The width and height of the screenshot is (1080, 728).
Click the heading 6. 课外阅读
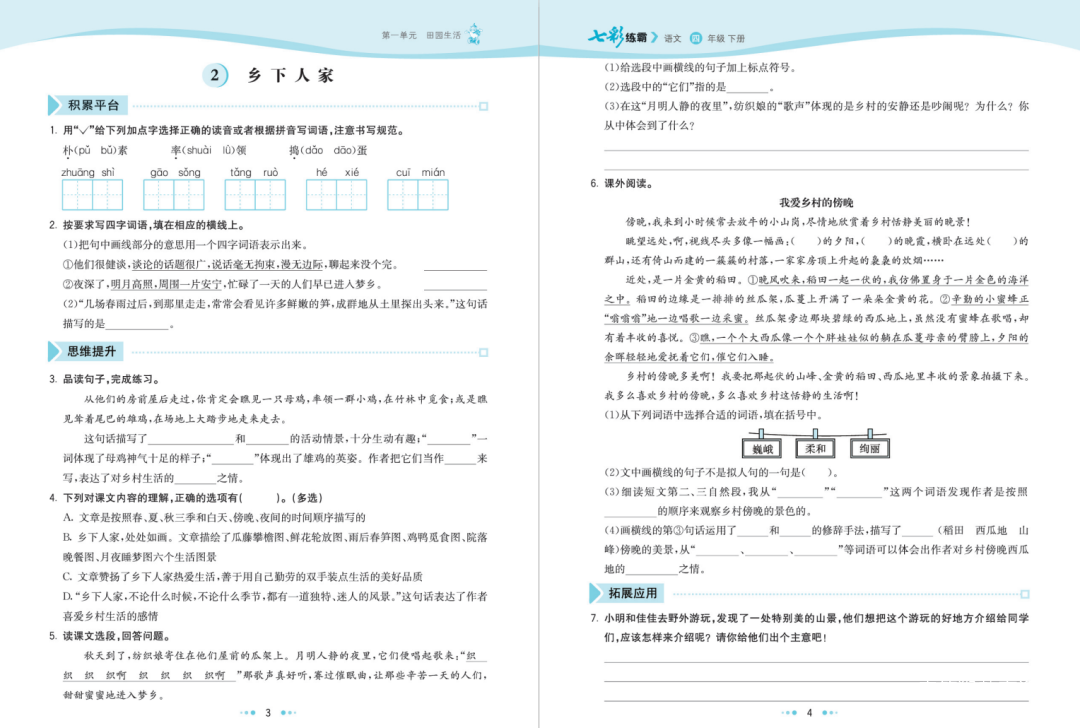pyautogui.click(x=622, y=183)
